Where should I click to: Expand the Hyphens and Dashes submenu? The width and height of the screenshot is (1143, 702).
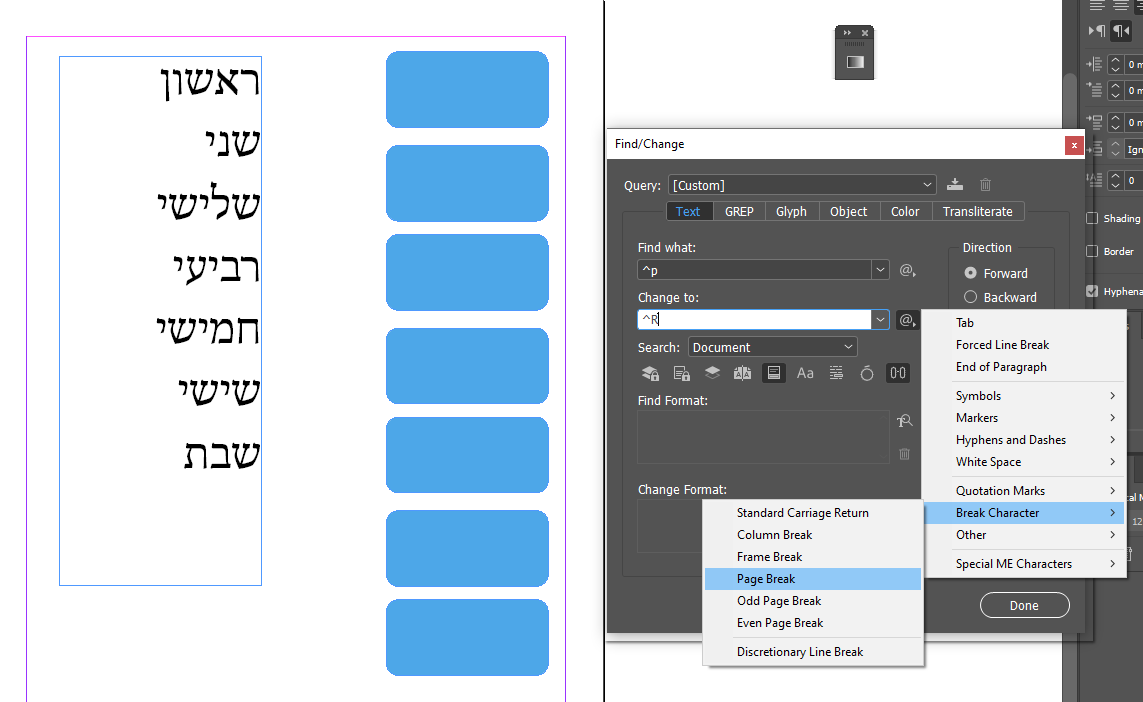tap(1025, 440)
